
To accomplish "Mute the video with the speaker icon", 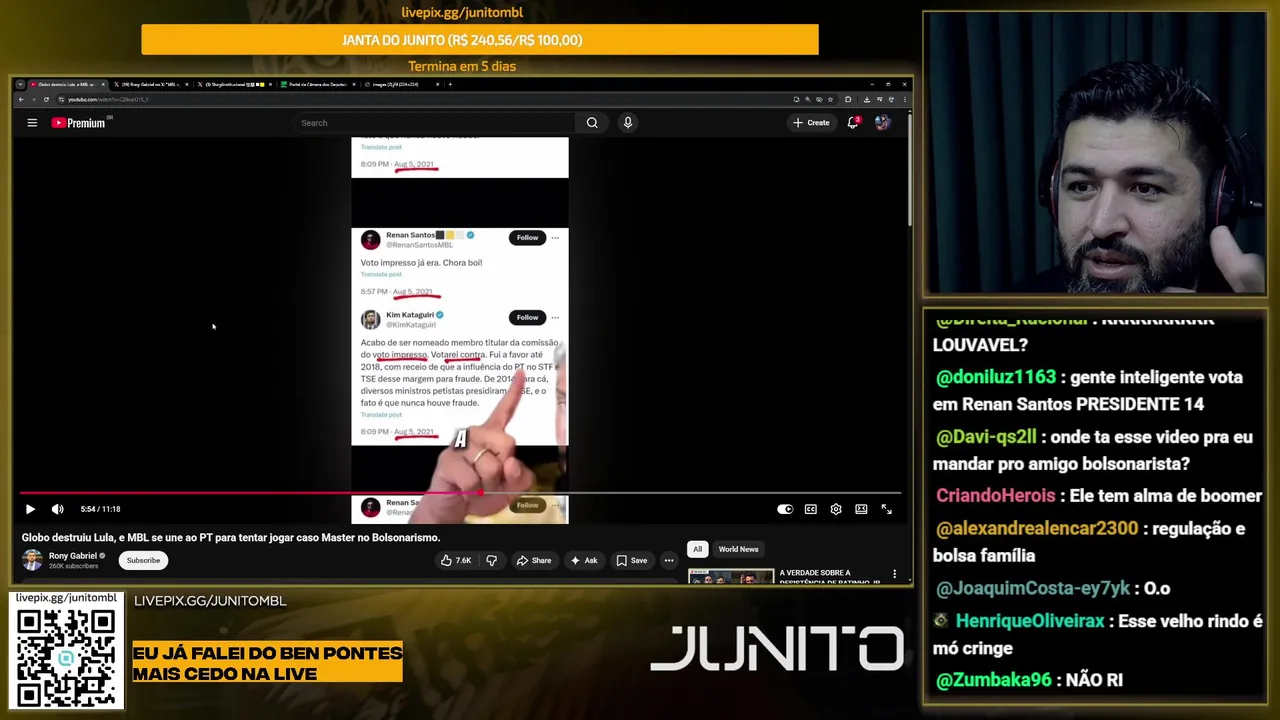I will coord(58,509).
